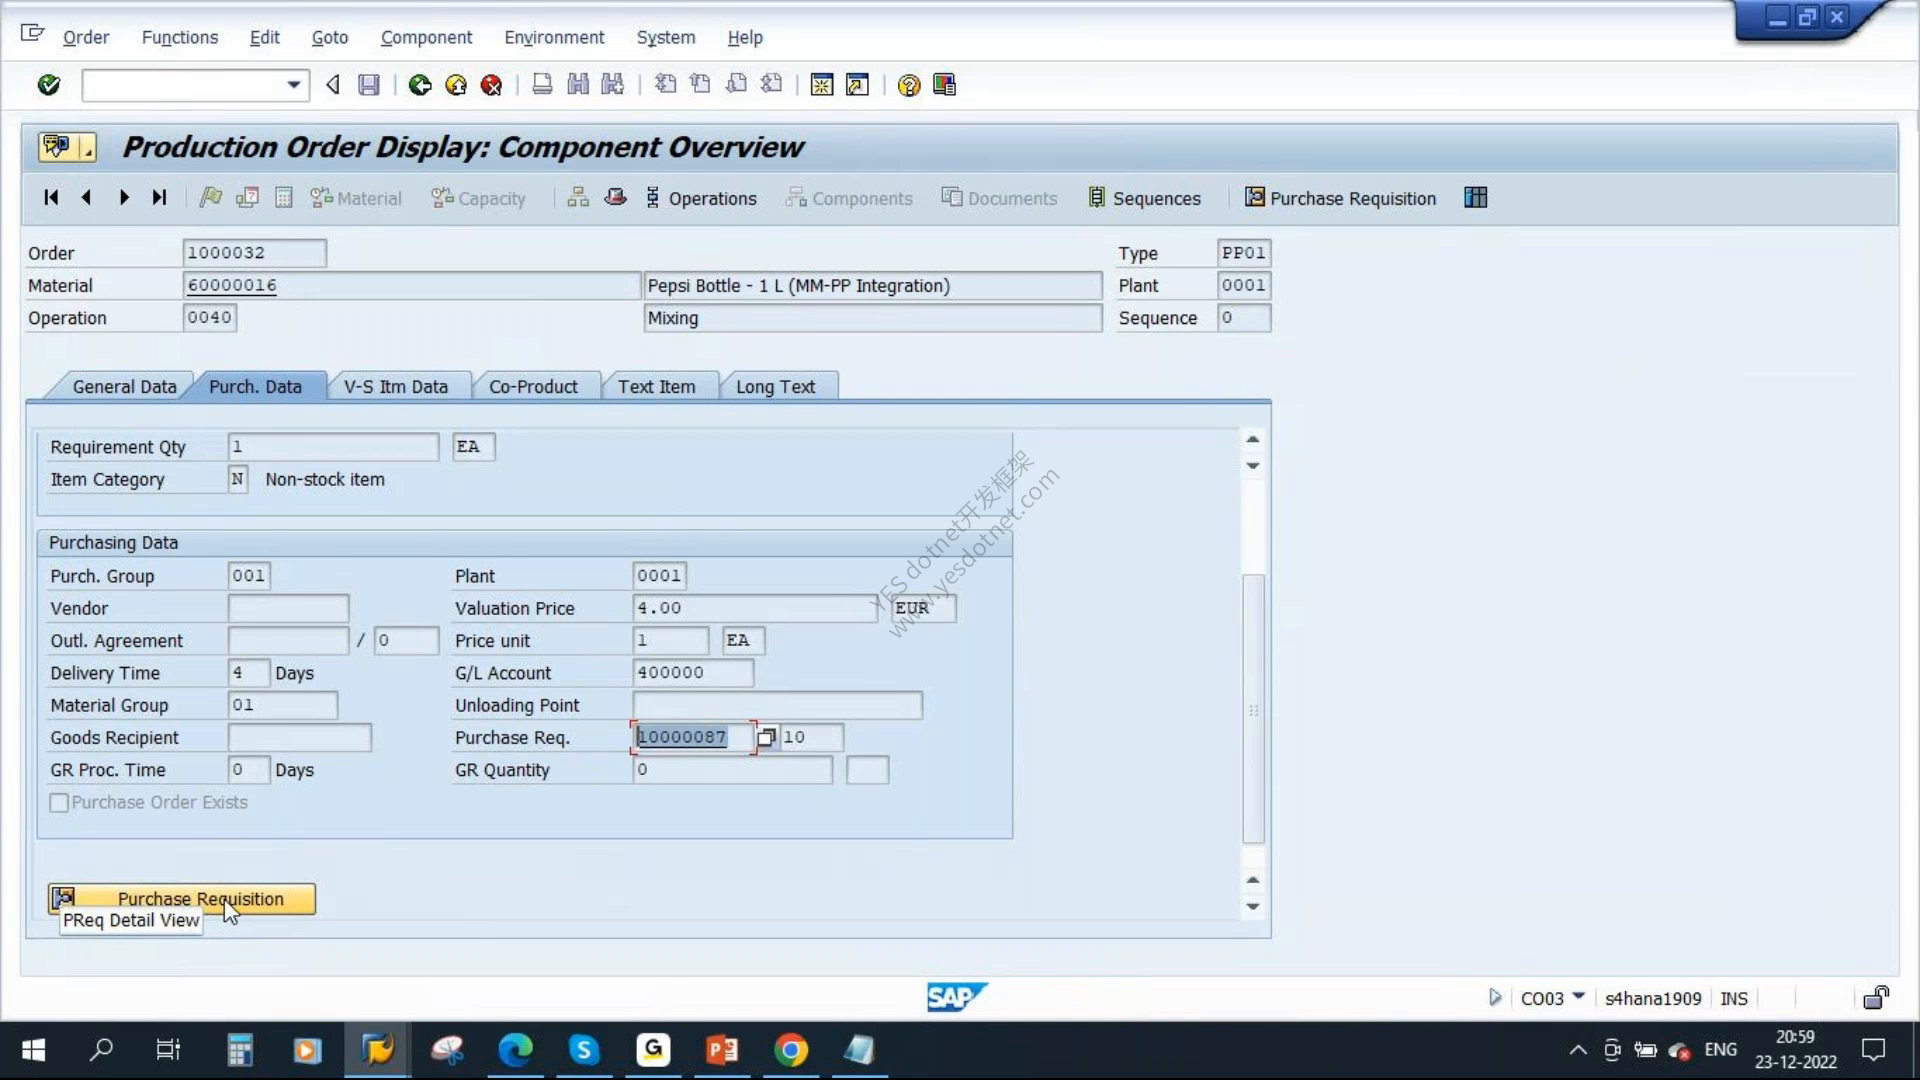Click the yellow Help question mark icon

tap(908, 85)
